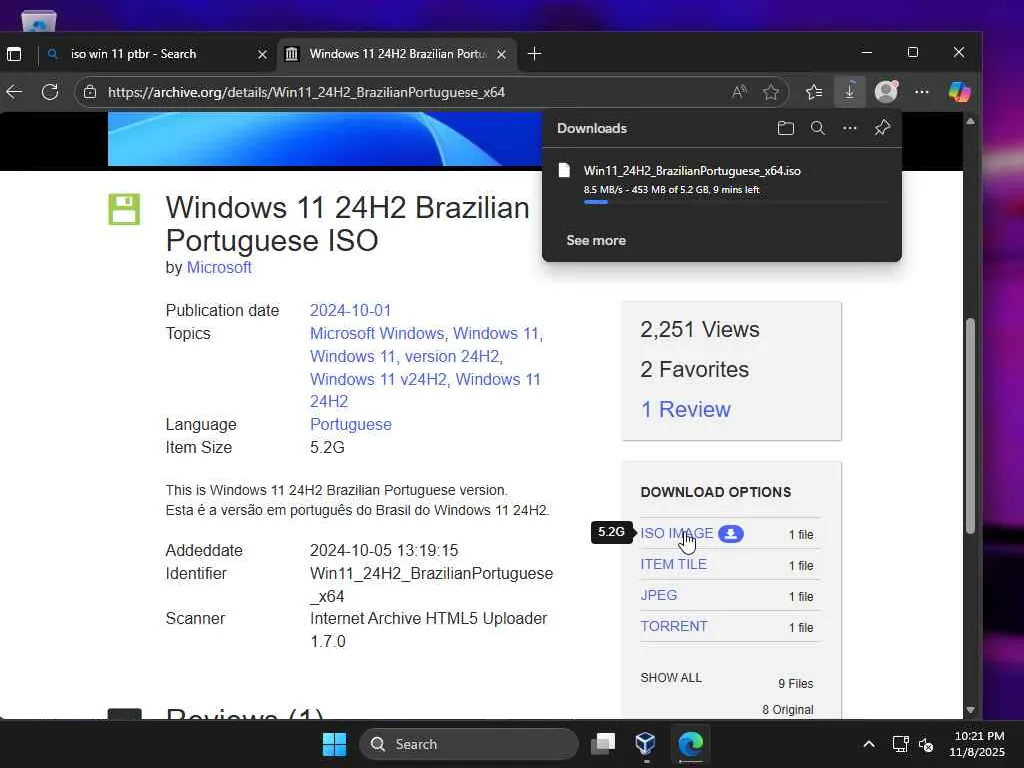
Task: Pin the Downloads panel
Action: [x=882, y=128]
